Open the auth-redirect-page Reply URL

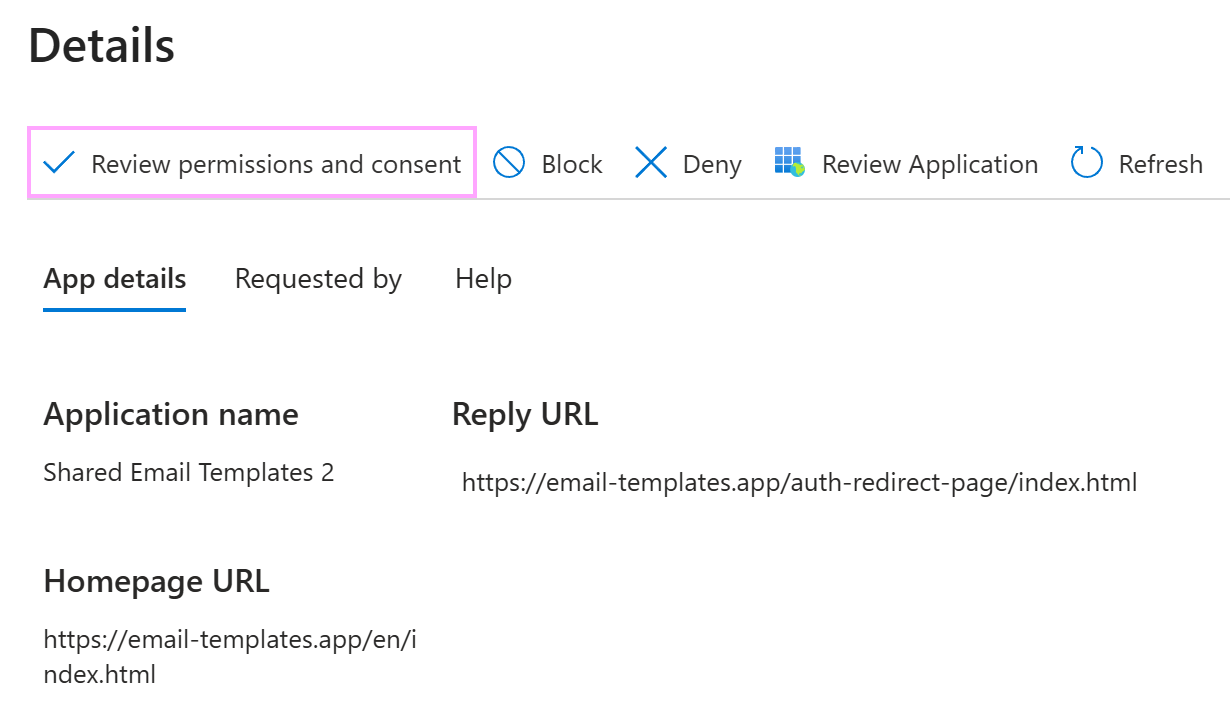pyautogui.click(x=799, y=482)
